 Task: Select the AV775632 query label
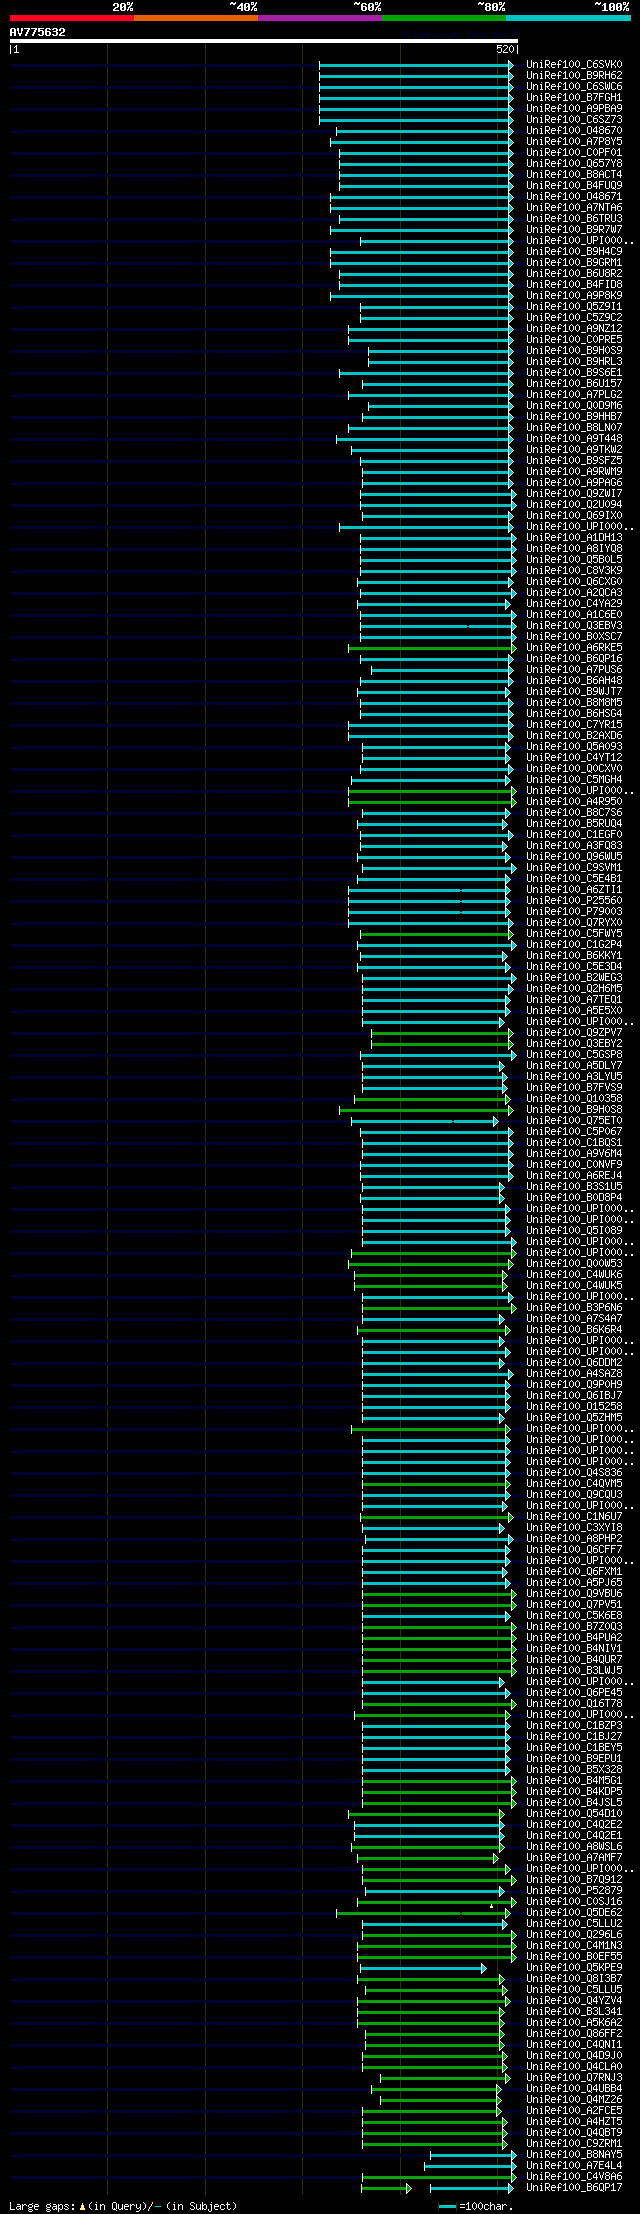click(38, 32)
